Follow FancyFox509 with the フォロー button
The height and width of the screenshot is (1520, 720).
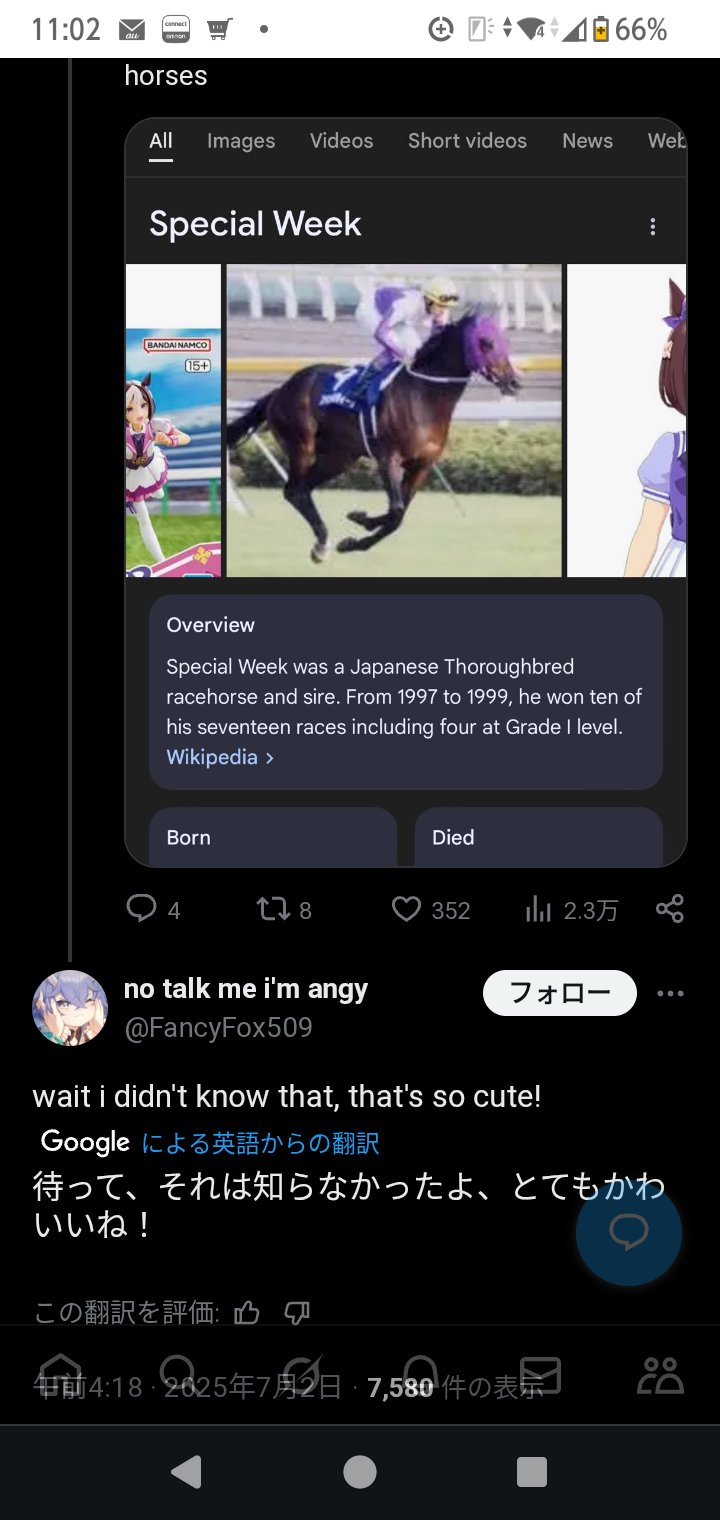click(x=560, y=993)
